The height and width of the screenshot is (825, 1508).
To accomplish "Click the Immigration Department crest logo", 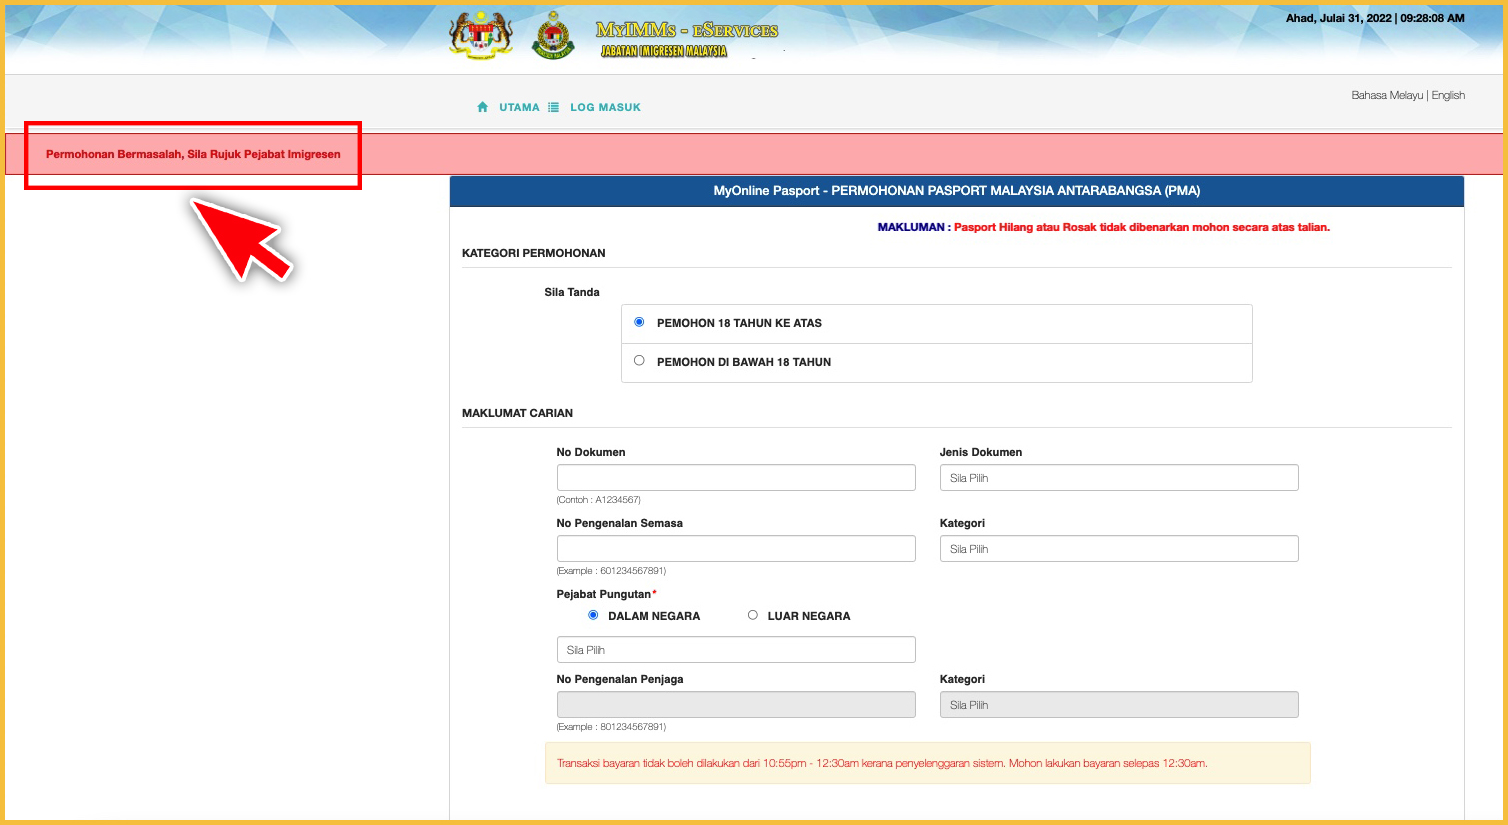I will [553, 37].
